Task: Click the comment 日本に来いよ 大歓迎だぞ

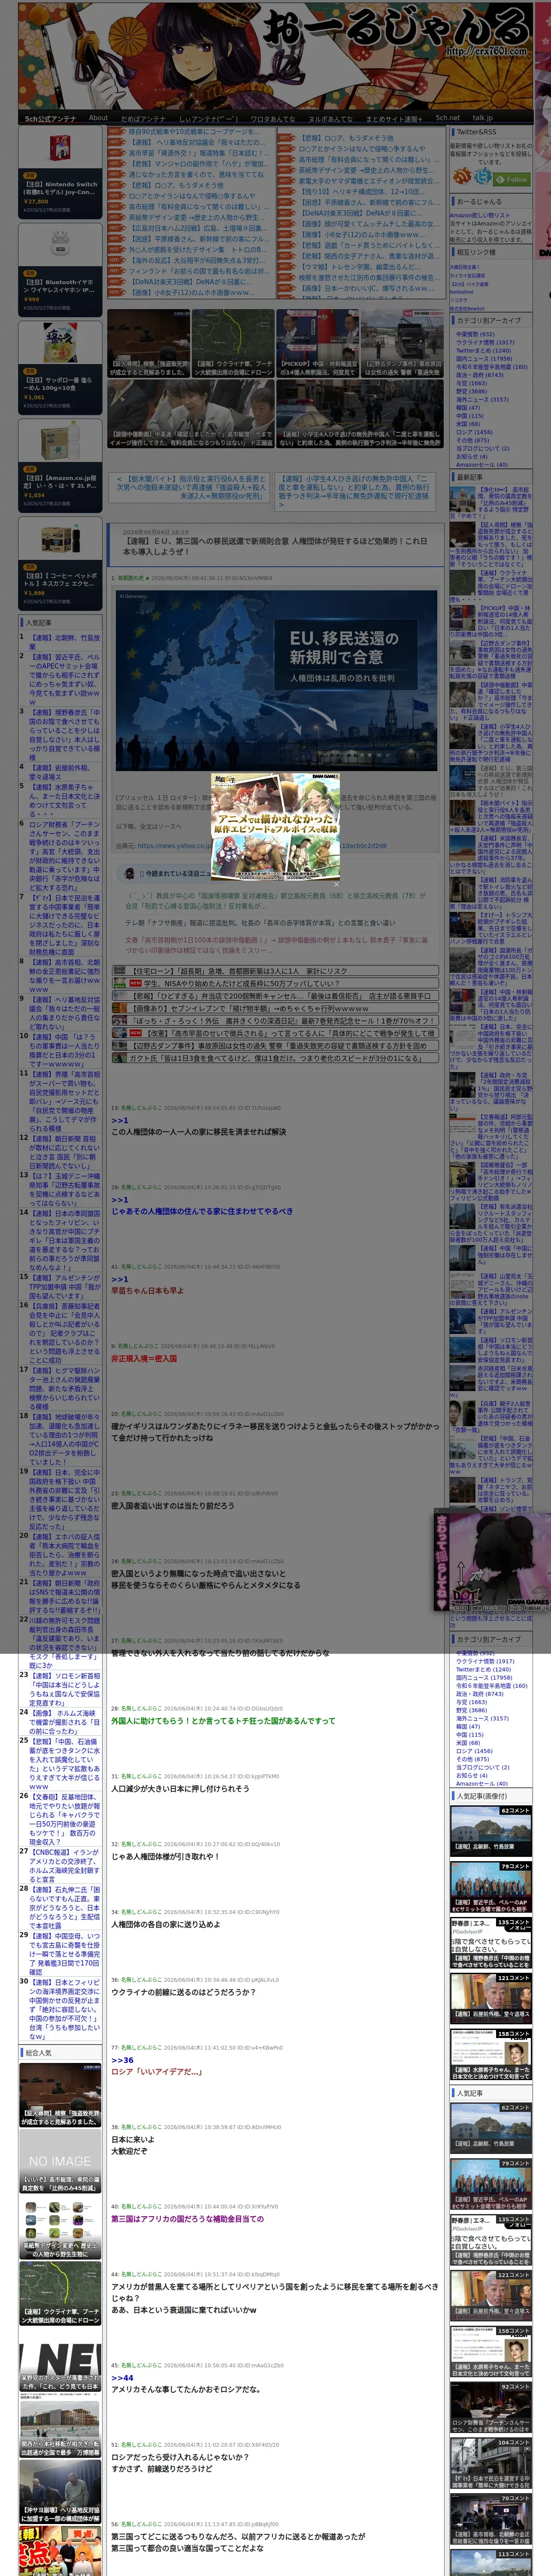Action: coord(133,2145)
